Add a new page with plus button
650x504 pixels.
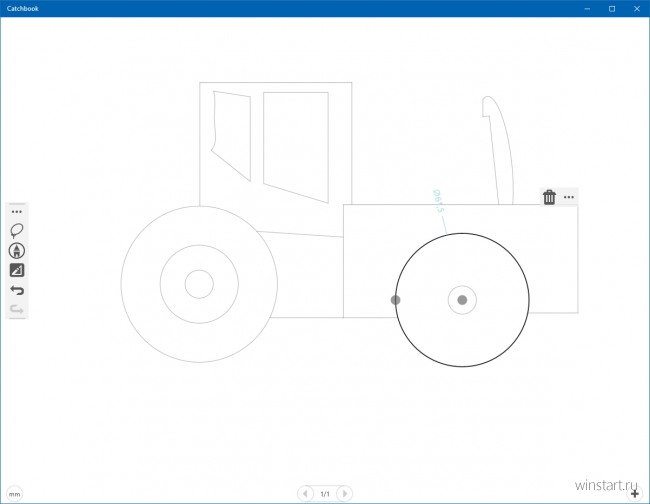pyautogui.click(x=635, y=494)
